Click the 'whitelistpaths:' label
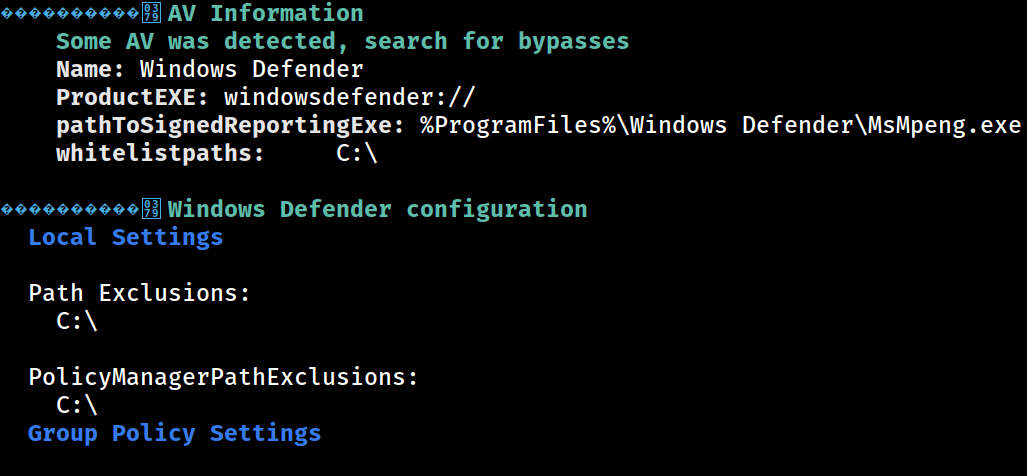1027x476 pixels. click(160, 154)
